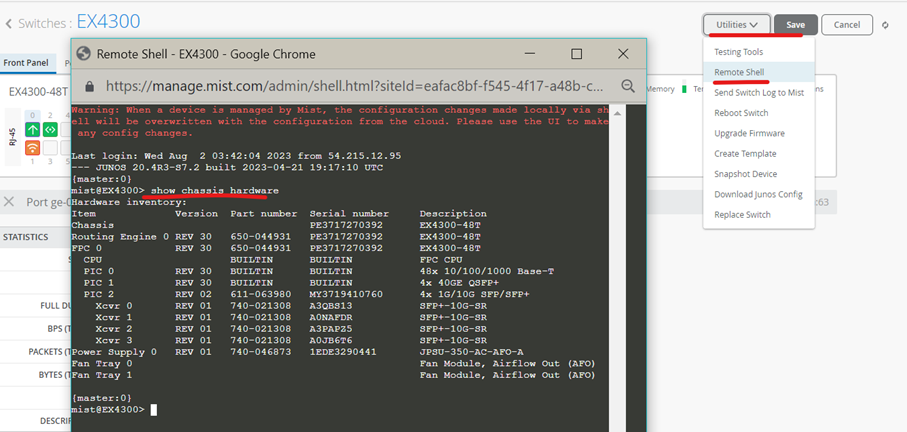Select port 2 green link icon
This screenshot has width=907, height=432.
click(x=50, y=130)
